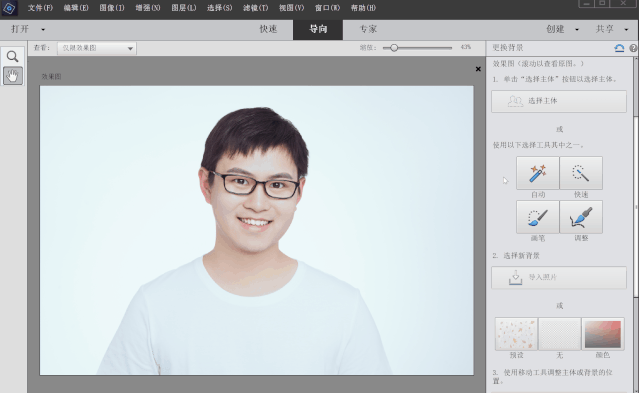Click the 效果图 label above the canvas
This screenshot has height=393, width=639.
coord(51,77)
